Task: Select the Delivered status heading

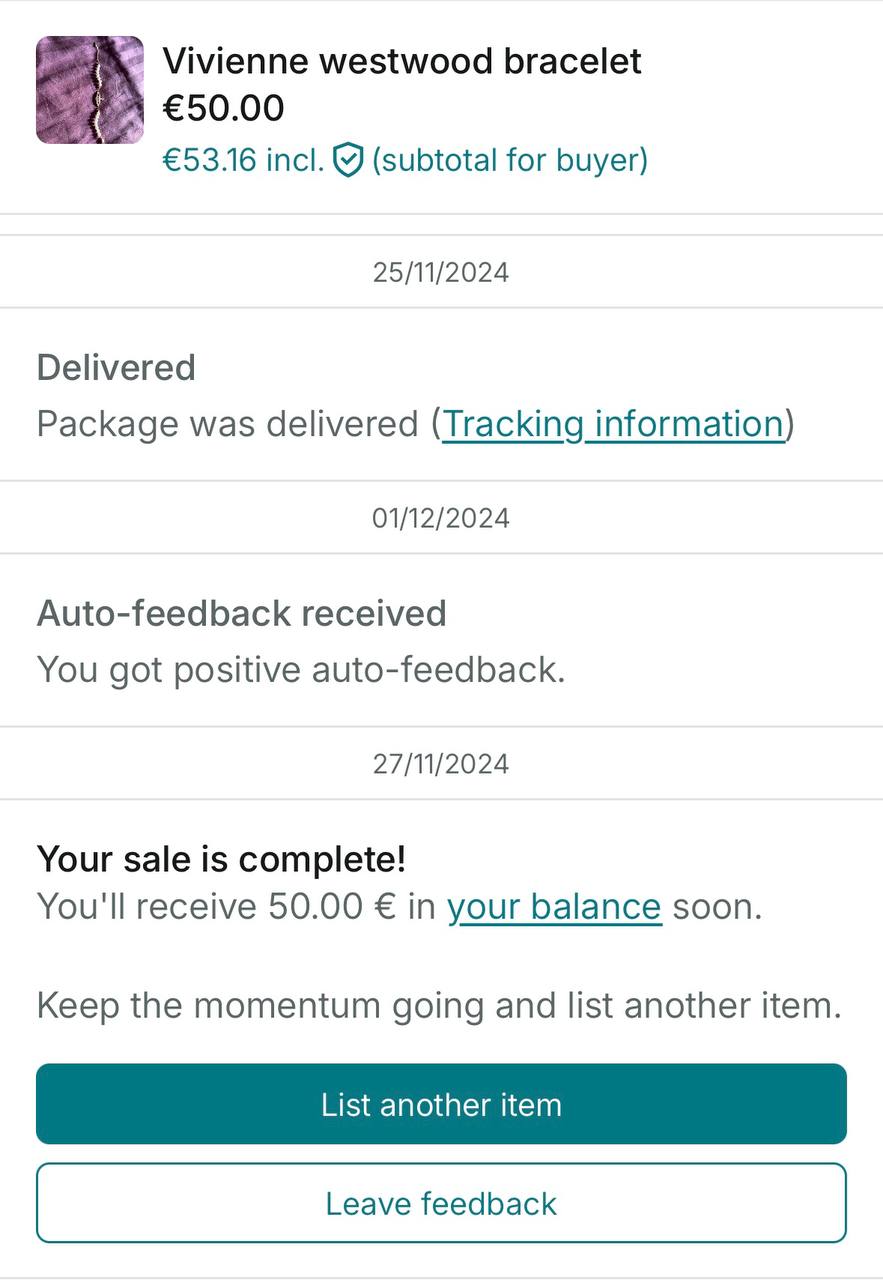Action: click(116, 368)
